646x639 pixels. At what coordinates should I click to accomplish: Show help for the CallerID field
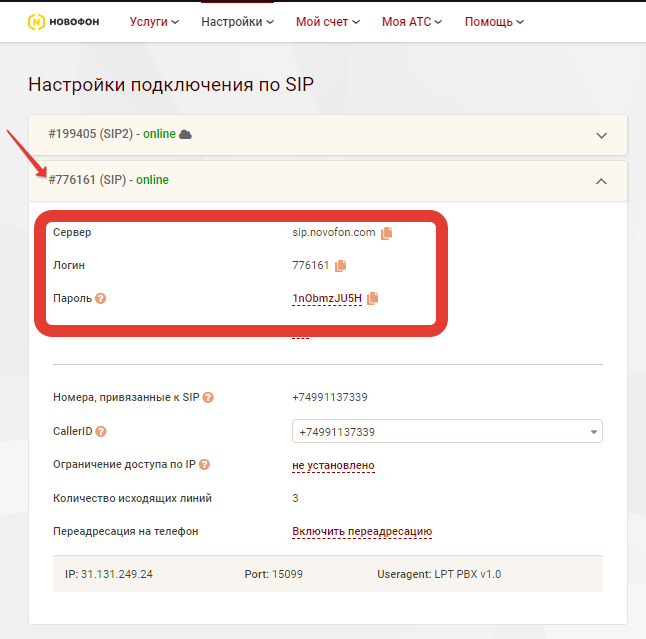[101, 431]
